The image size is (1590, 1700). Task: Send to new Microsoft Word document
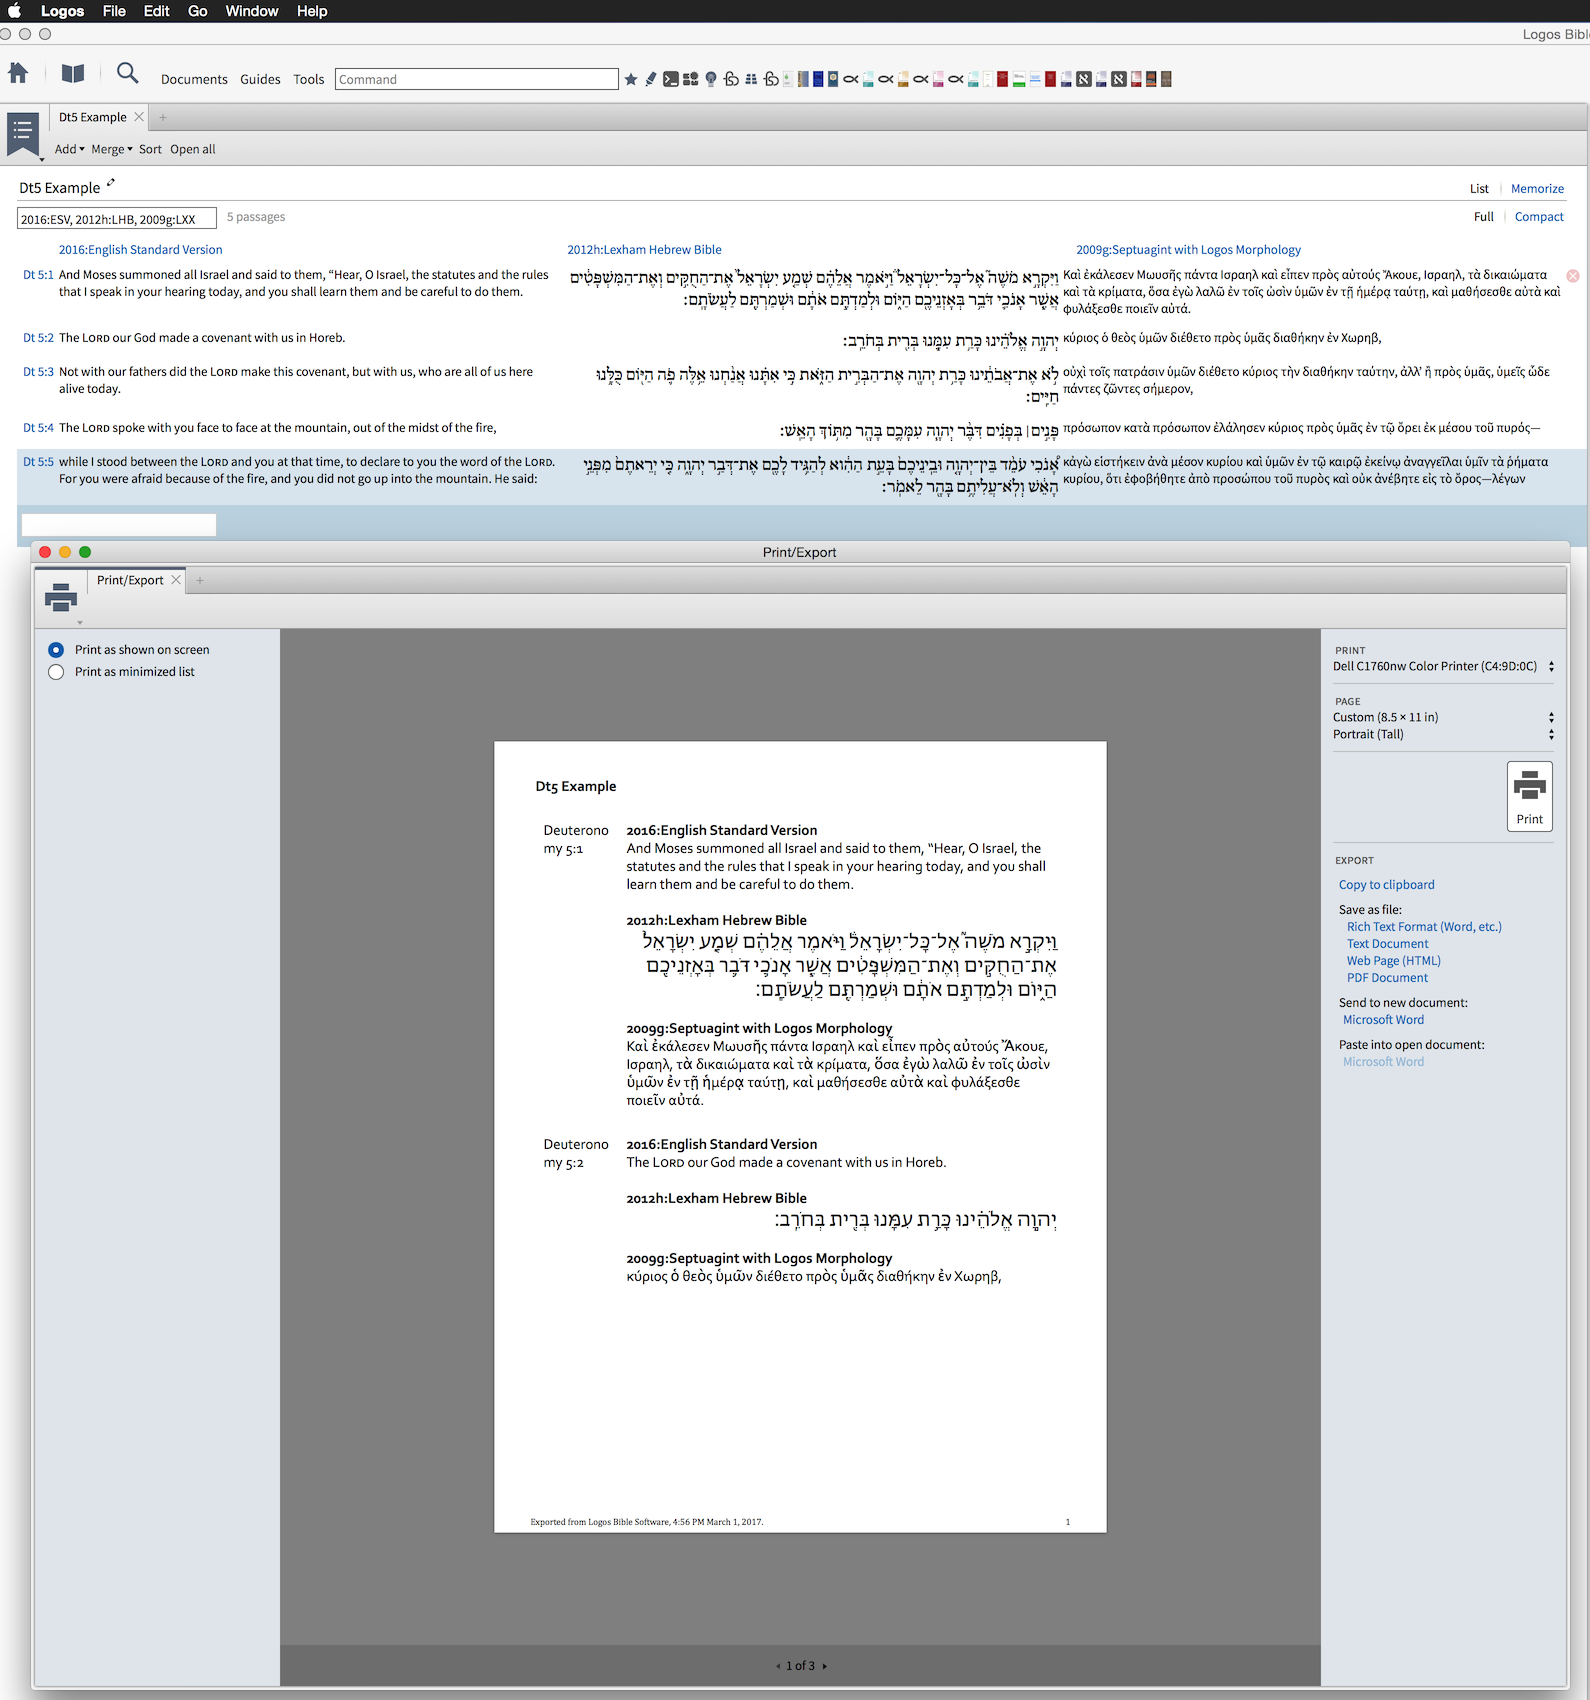[1383, 1020]
